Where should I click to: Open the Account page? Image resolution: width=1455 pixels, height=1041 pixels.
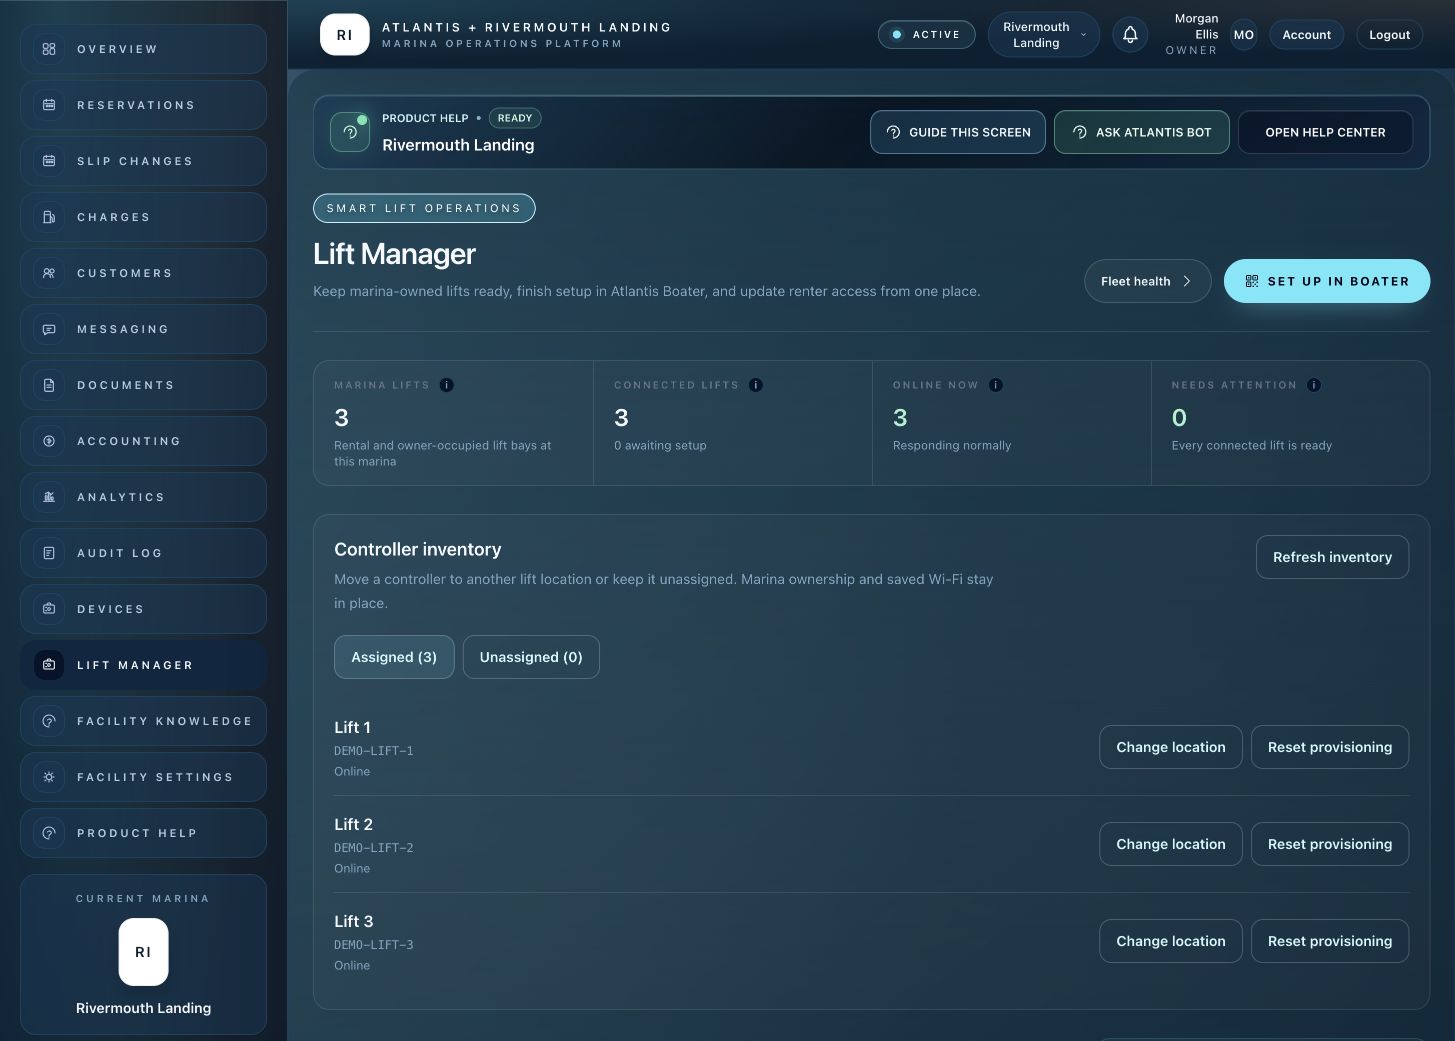click(1306, 35)
